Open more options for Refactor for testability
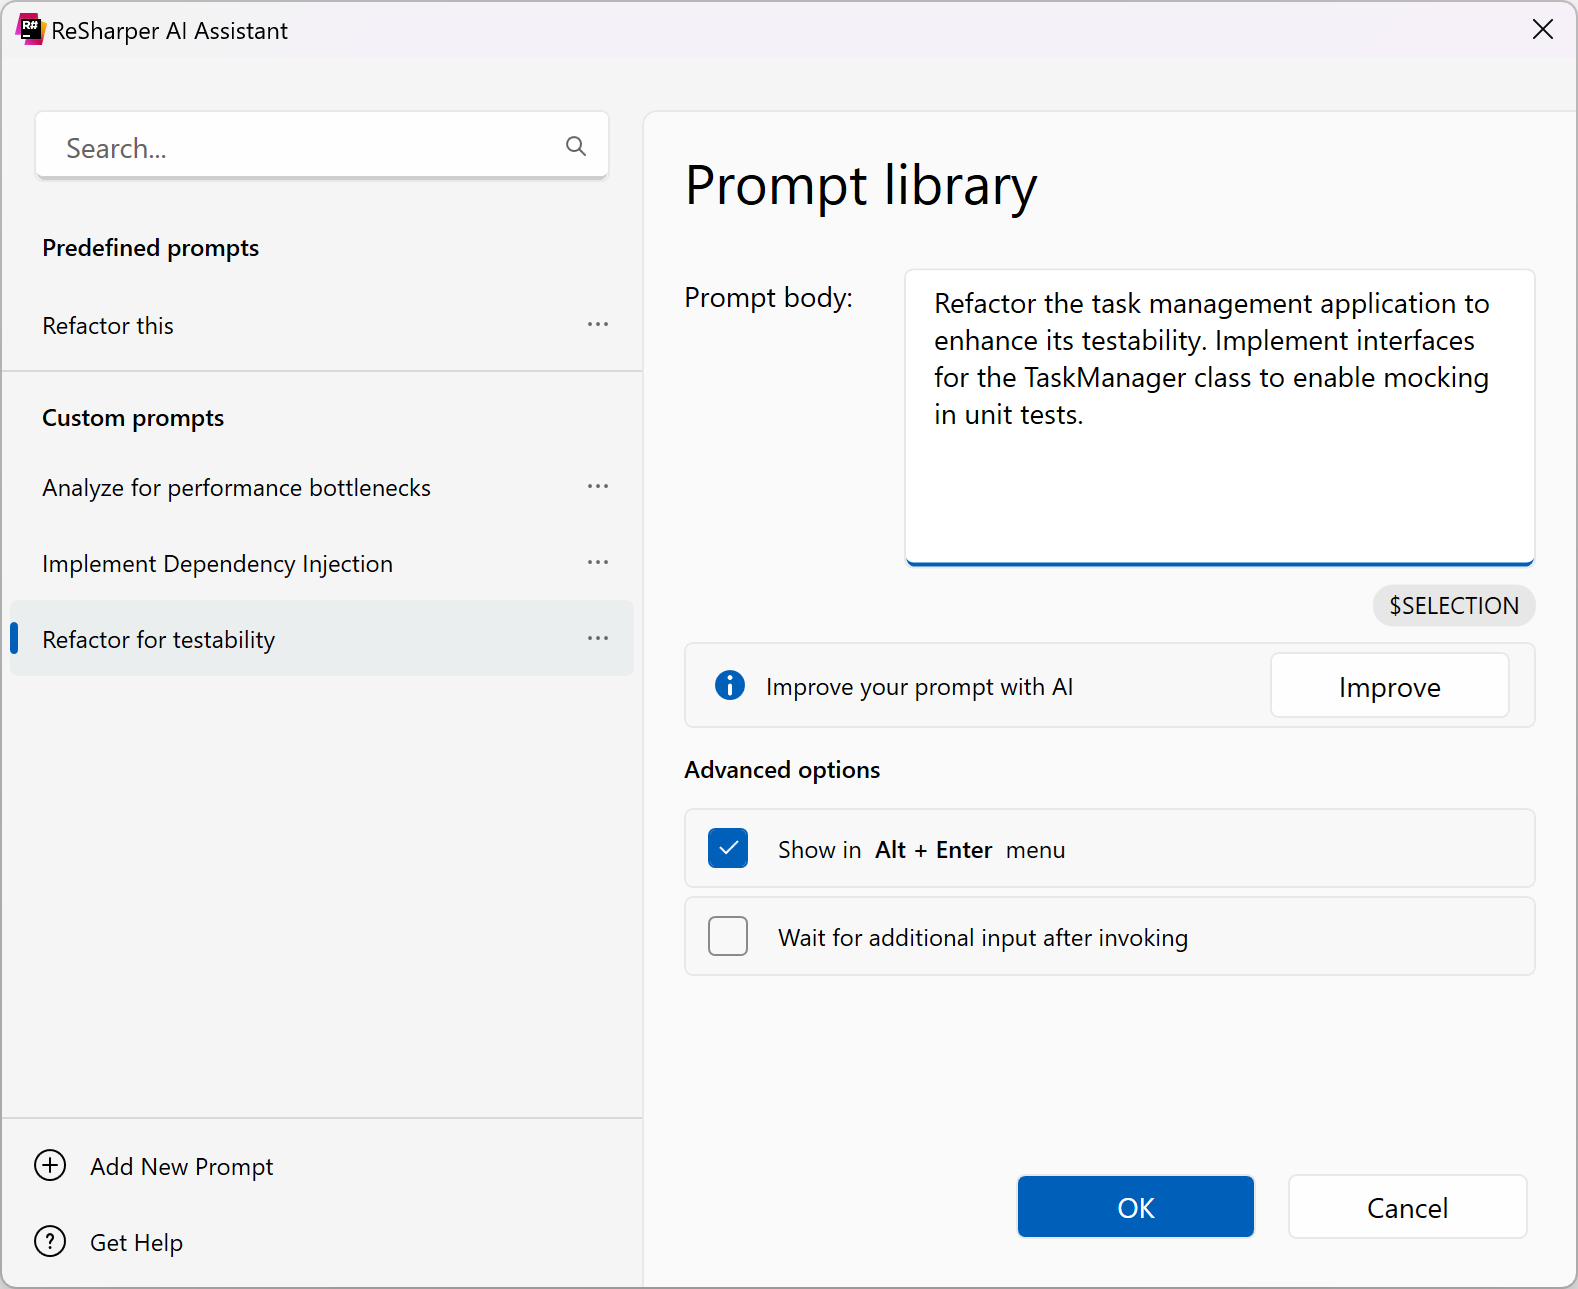This screenshot has width=1578, height=1289. pos(598,638)
